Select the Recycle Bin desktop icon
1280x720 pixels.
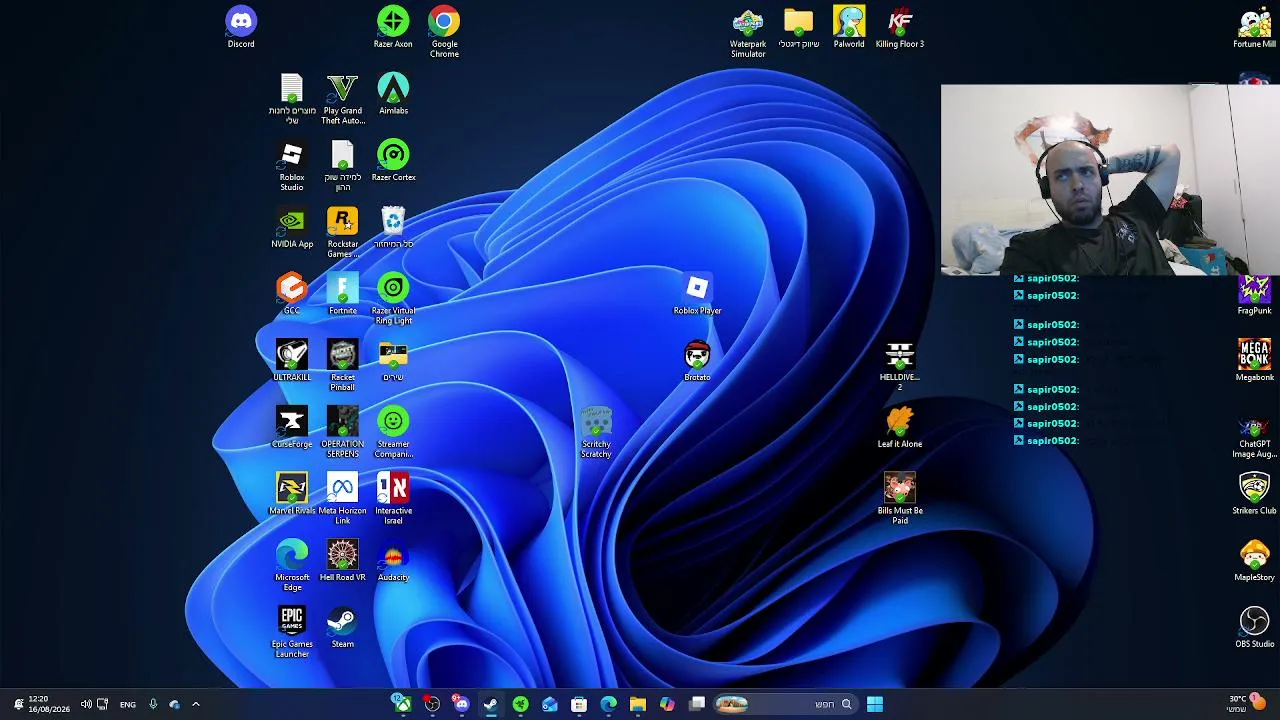[393, 228]
